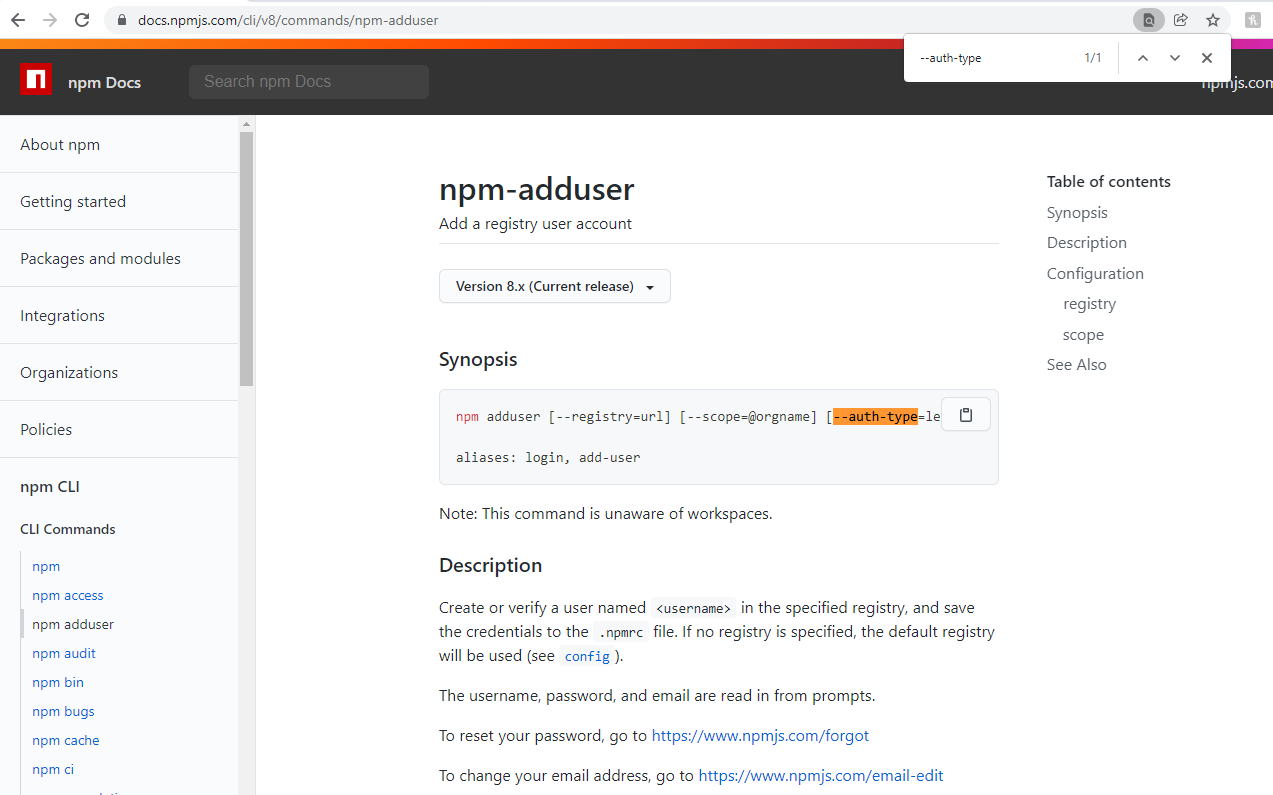
Task: Open the npmjs.com/forgot link
Action: [760, 736]
